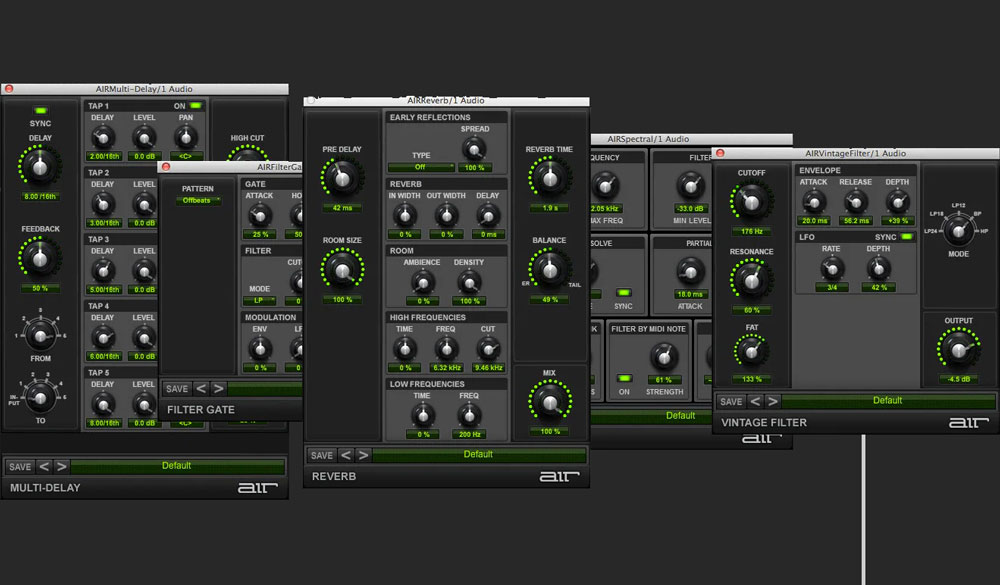
Task: Go to next preset in Filter Gate
Action: [218, 389]
